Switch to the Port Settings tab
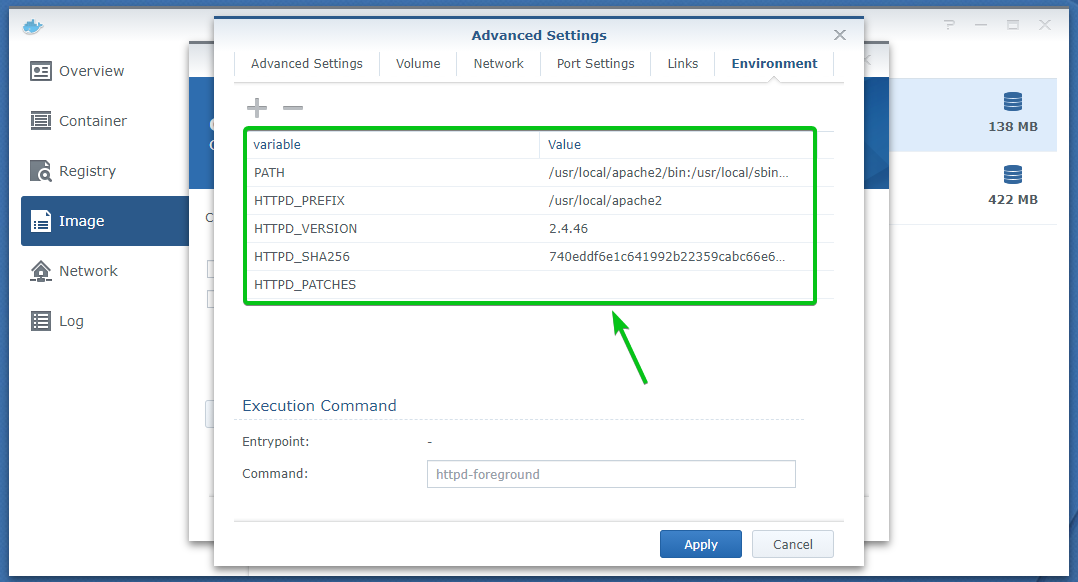Viewport: 1078px width, 582px height. click(x=596, y=64)
